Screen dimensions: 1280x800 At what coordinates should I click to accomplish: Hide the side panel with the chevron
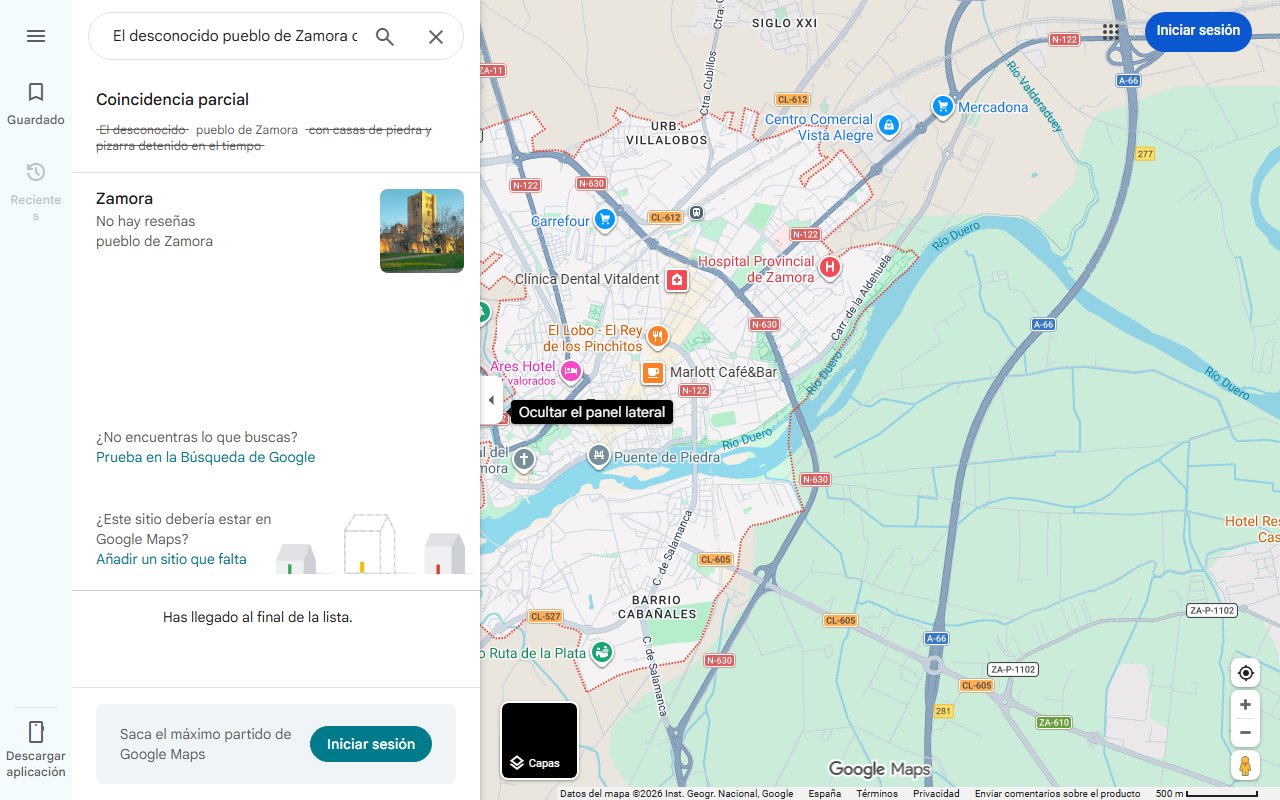(491, 399)
